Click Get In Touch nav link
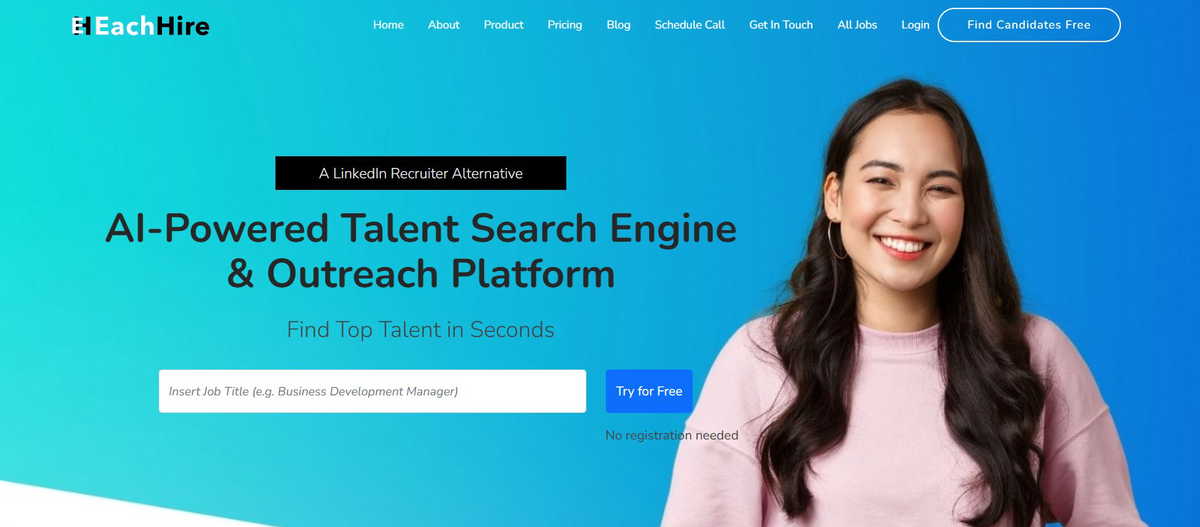Viewport: 1200px width, 527px height. point(781,25)
